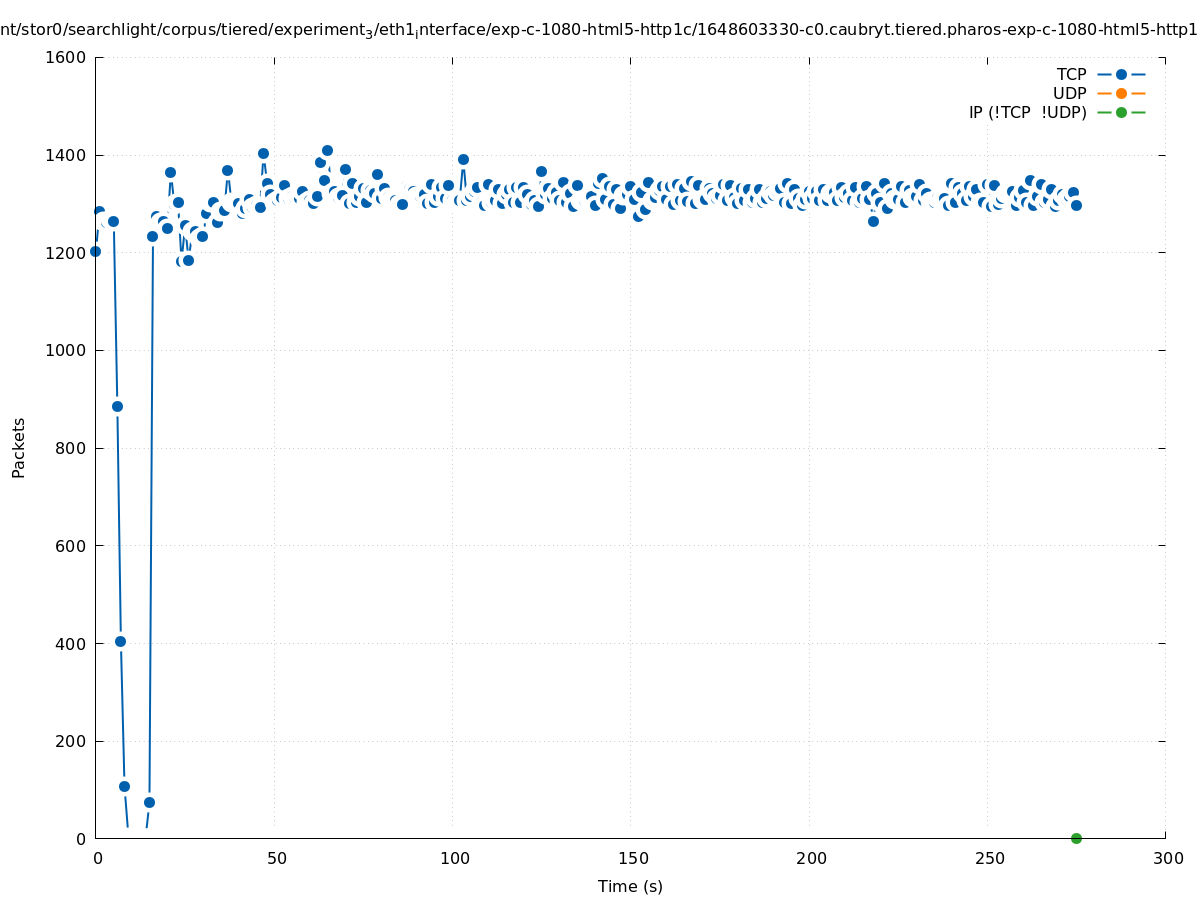Click the Time (s) x-axis title

click(x=630, y=886)
